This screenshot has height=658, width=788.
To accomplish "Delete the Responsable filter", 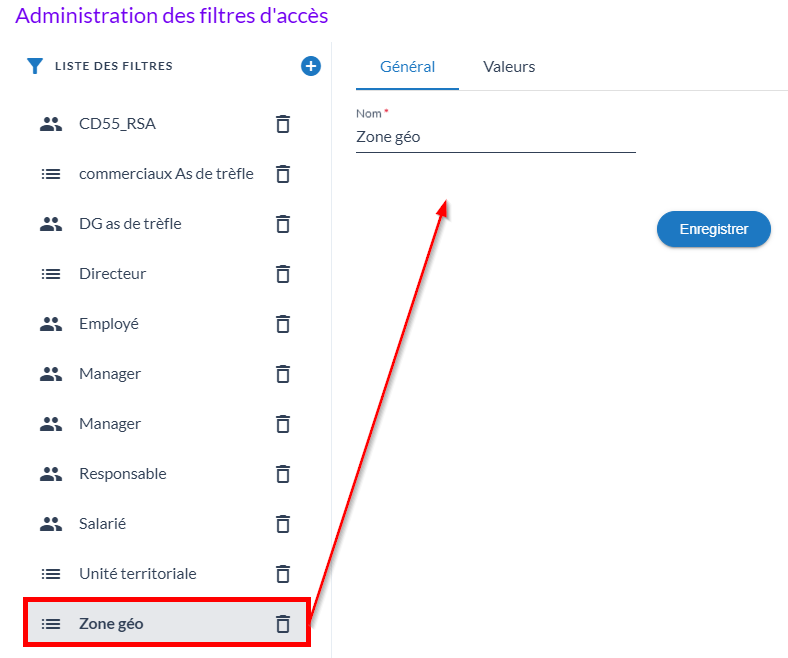I will [x=283, y=474].
